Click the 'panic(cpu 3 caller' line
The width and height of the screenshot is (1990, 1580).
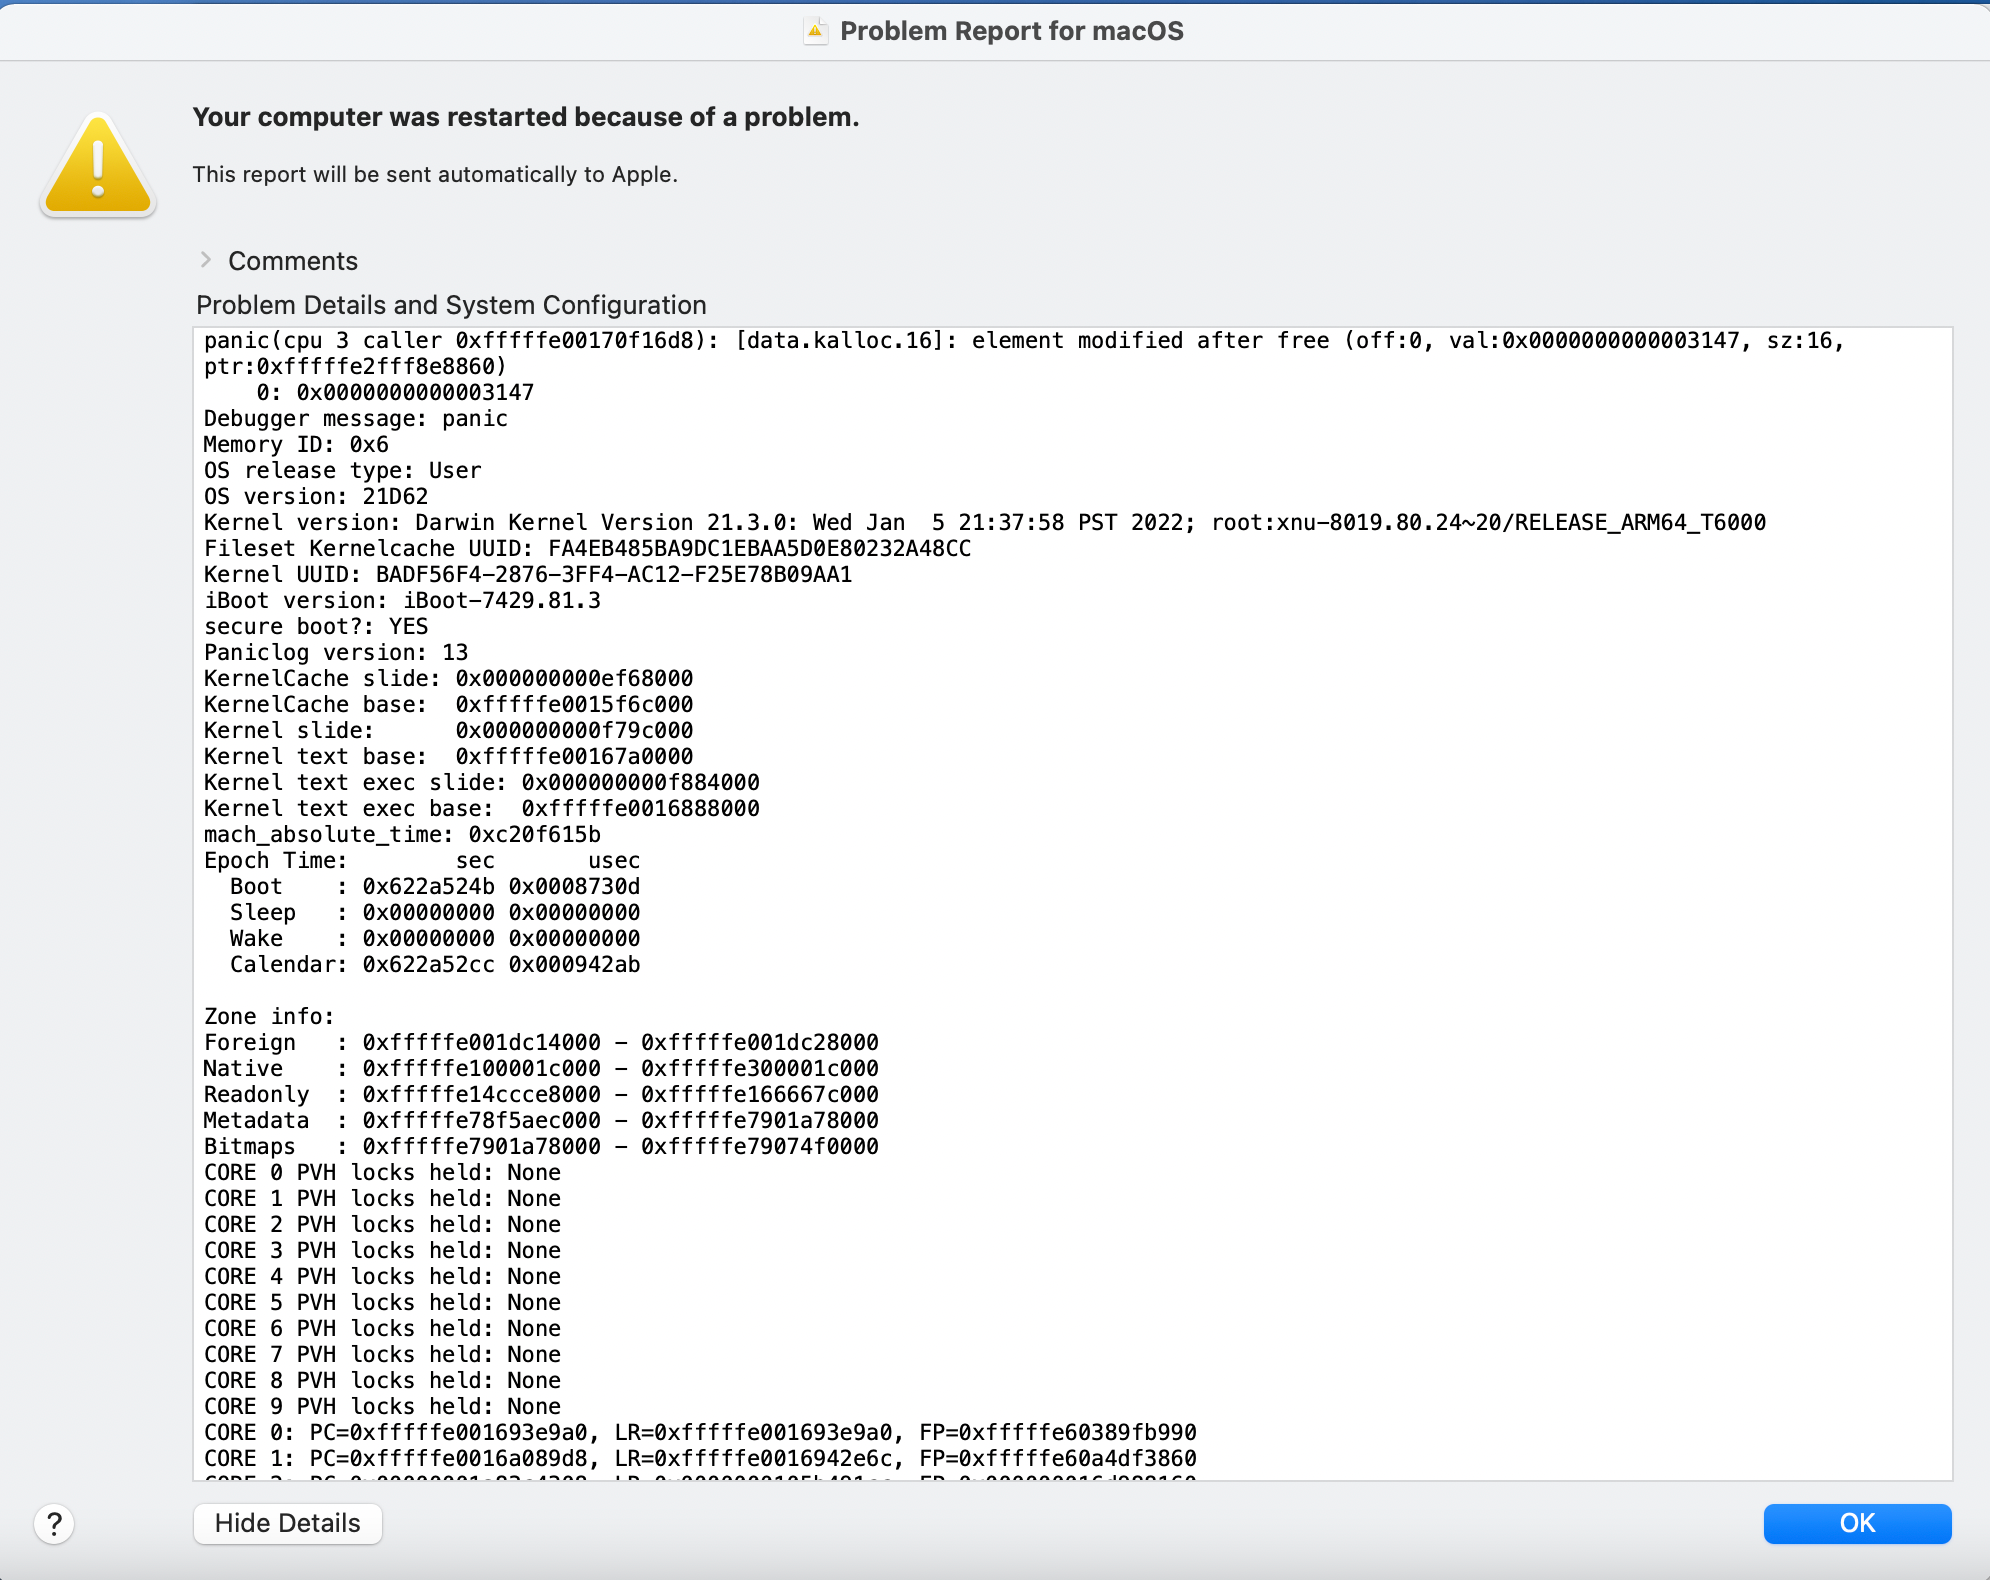click(x=1024, y=341)
